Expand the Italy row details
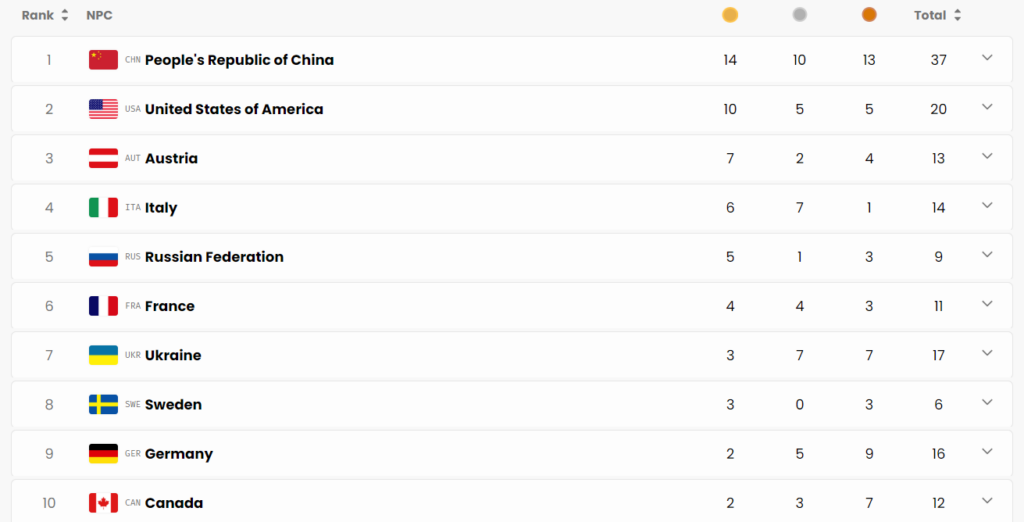1024x522 pixels. pyautogui.click(x=987, y=206)
